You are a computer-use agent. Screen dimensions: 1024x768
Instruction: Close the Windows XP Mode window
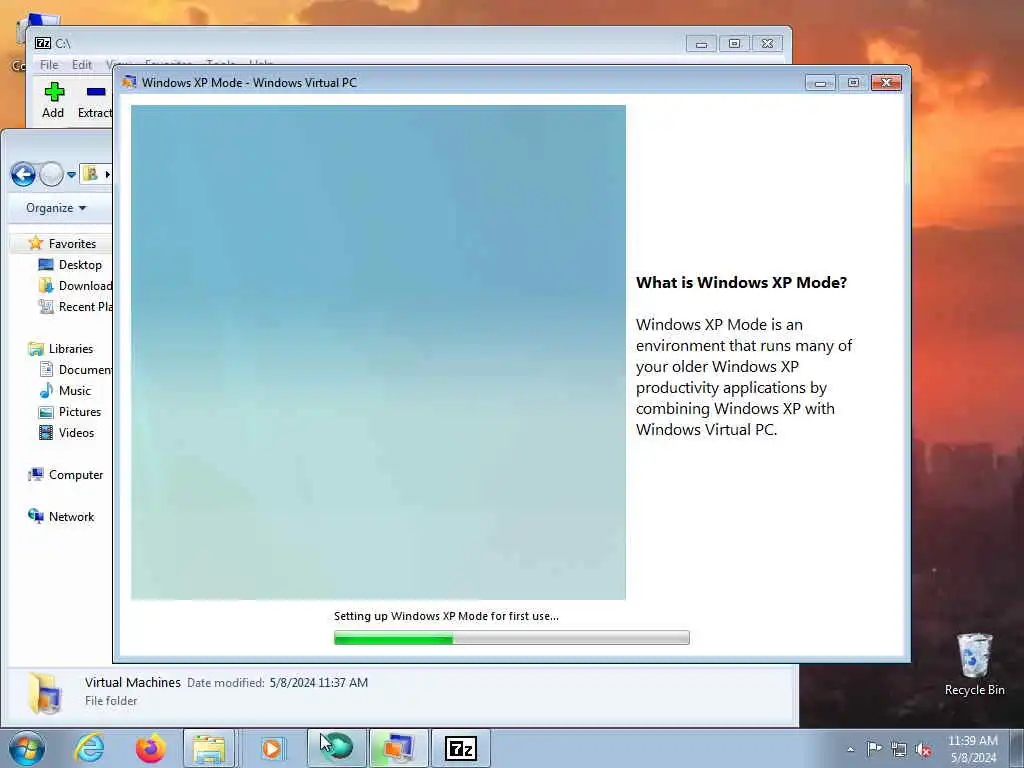(886, 82)
